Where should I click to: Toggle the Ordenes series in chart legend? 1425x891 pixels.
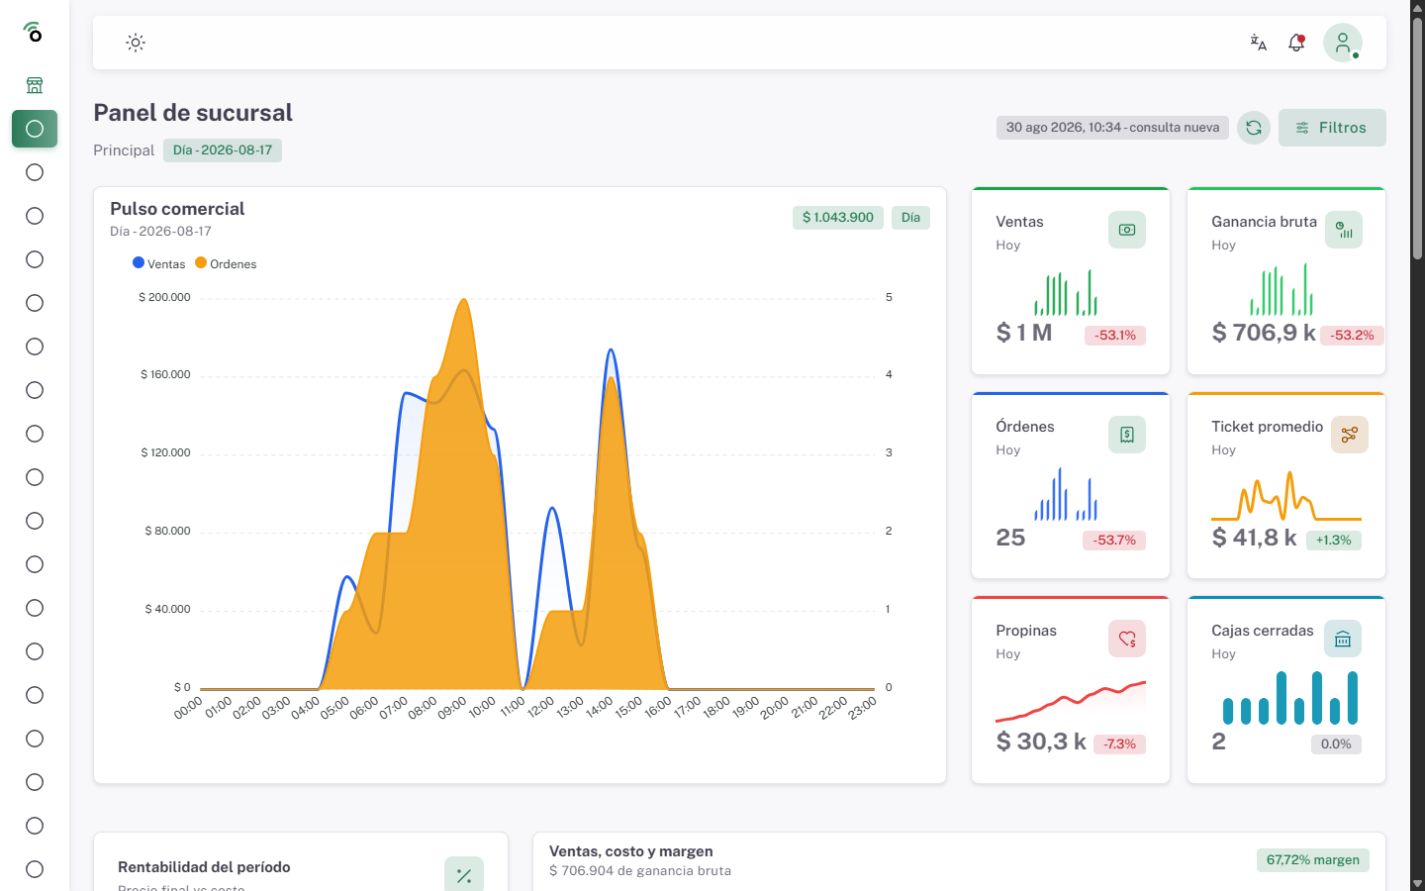226,264
